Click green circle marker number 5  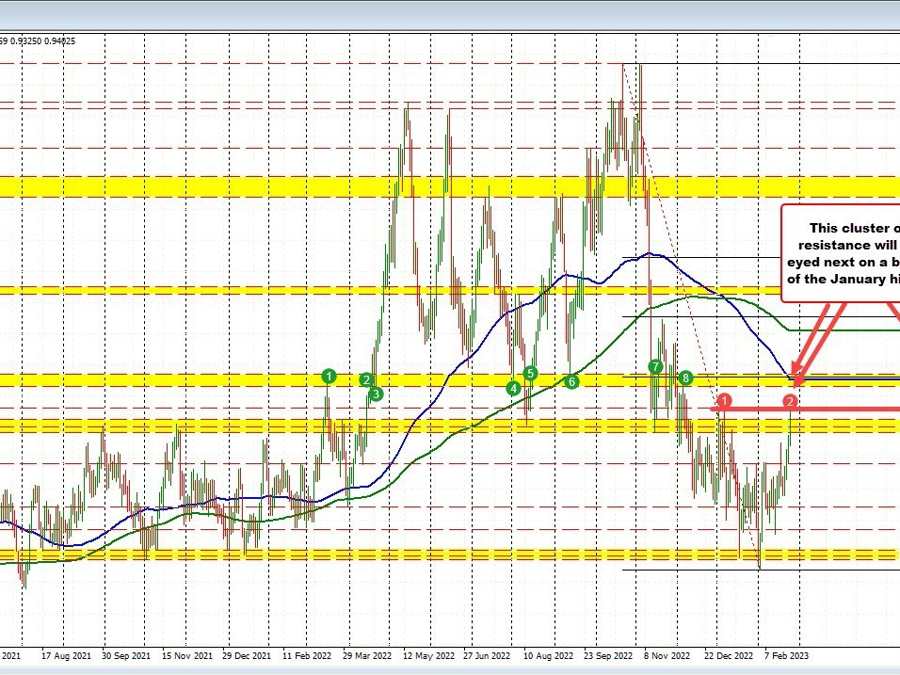[531, 373]
